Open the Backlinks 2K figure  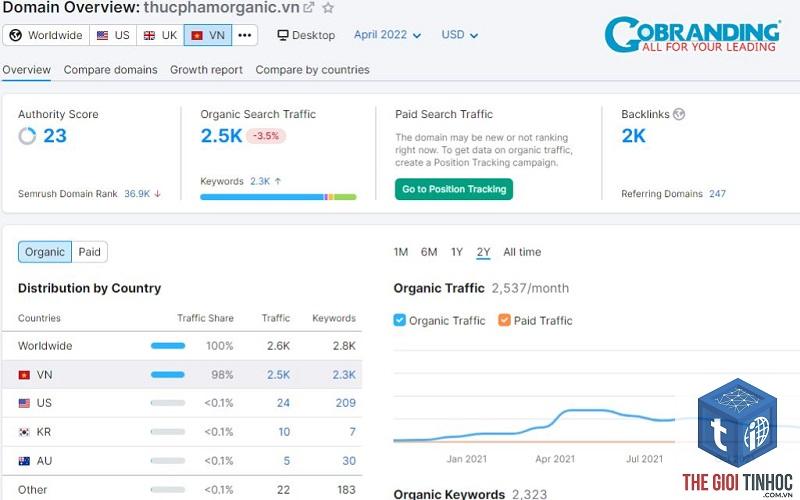pos(633,136)
